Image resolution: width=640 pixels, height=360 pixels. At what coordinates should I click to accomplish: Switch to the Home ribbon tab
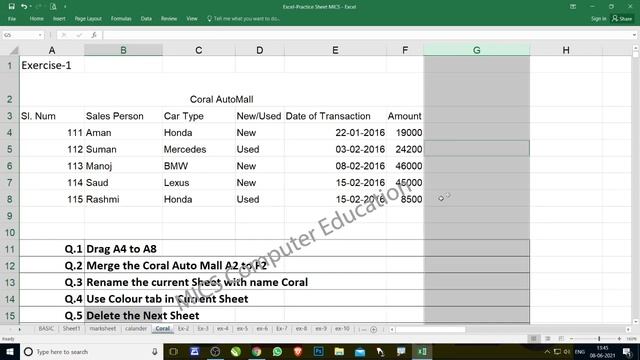click(x=36, y=19)
